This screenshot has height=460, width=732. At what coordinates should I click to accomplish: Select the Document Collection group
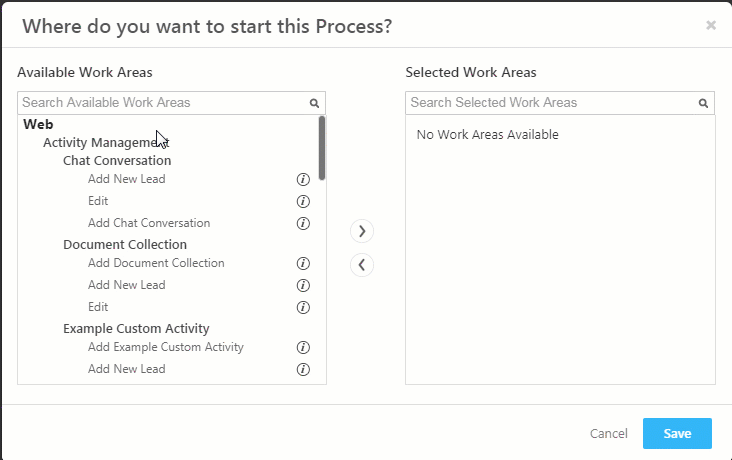click(125, 244)
